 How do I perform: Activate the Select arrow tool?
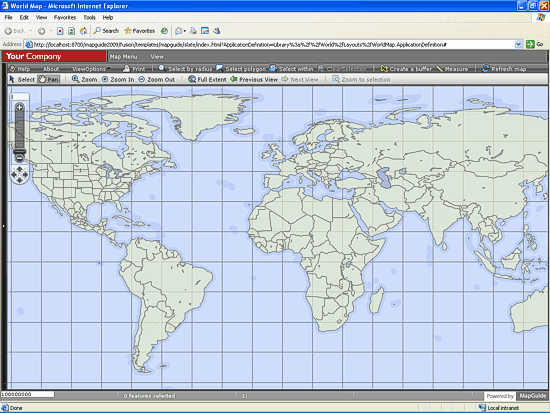pos(22,79)
